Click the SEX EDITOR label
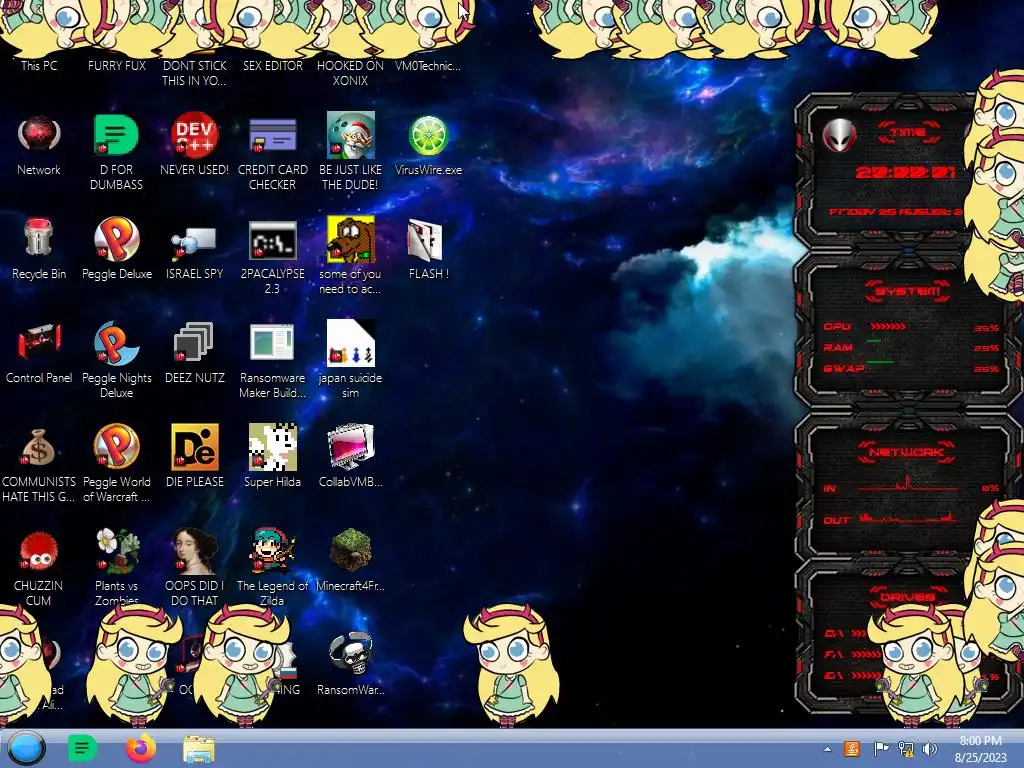Viewport: 1024px width, 768px height. point(272,65)
